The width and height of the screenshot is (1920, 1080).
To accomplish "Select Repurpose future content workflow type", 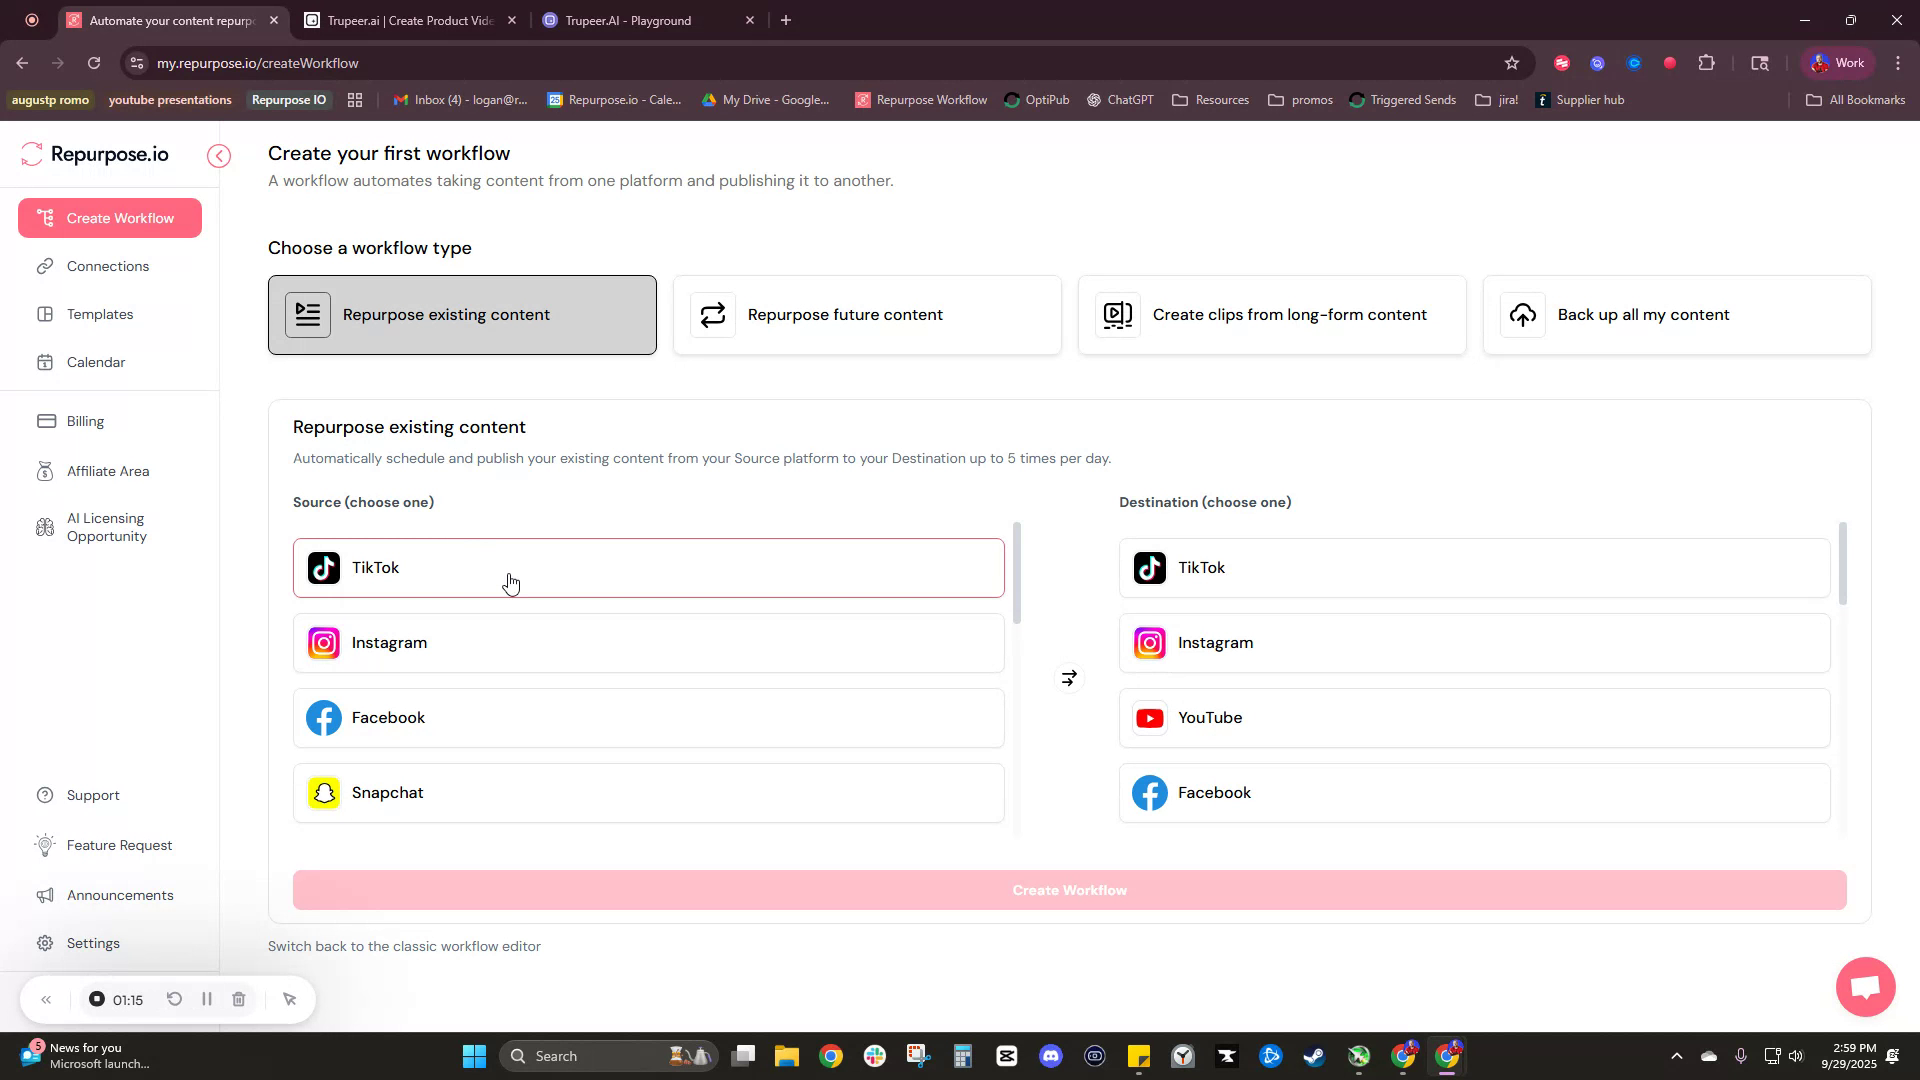I will [866, 314].
